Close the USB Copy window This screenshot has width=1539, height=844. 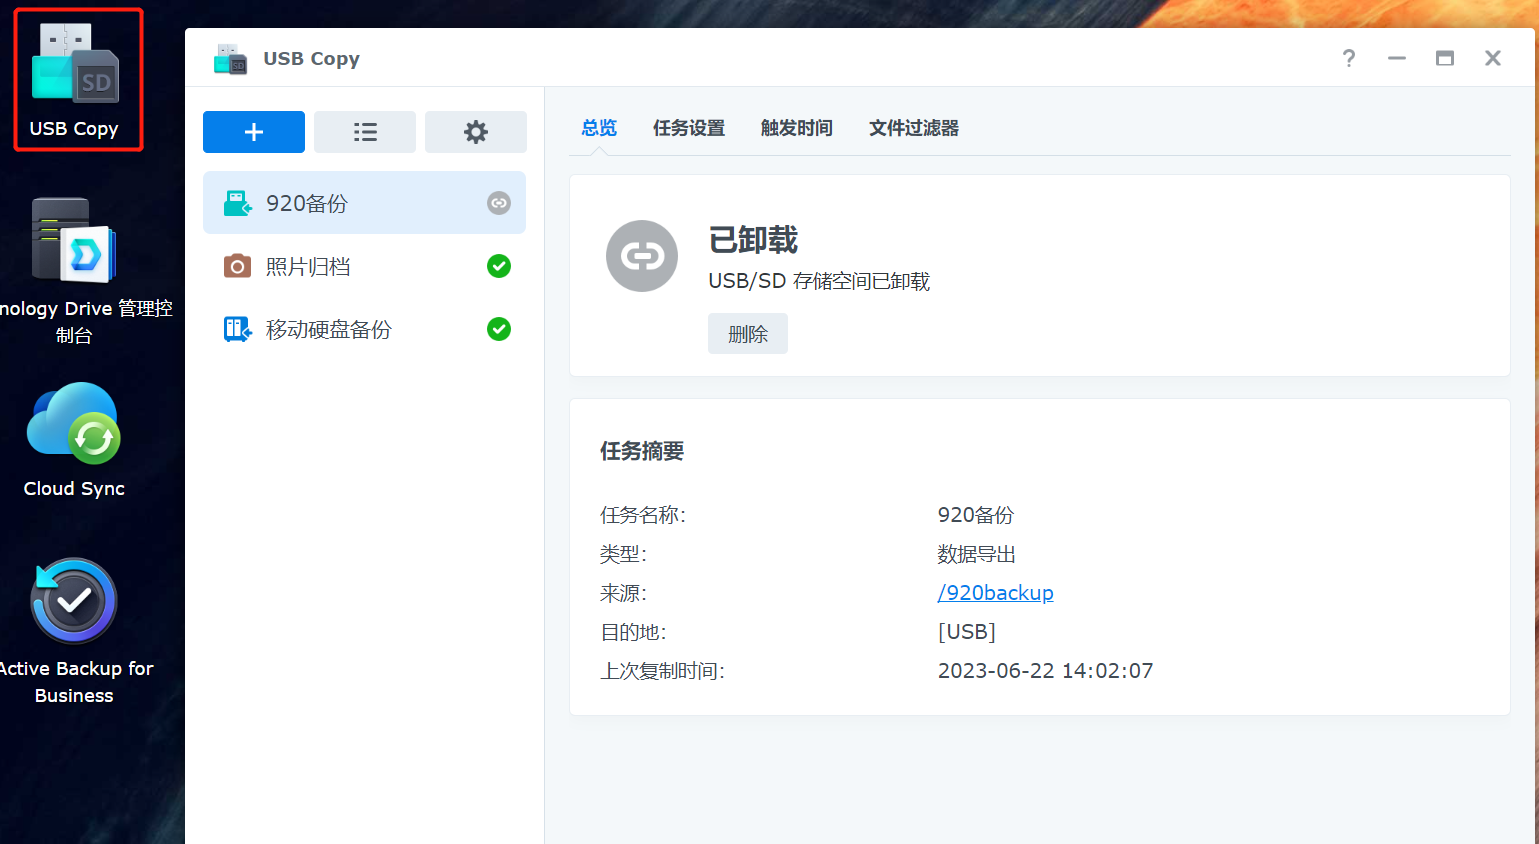click(x=1493, y=59)
